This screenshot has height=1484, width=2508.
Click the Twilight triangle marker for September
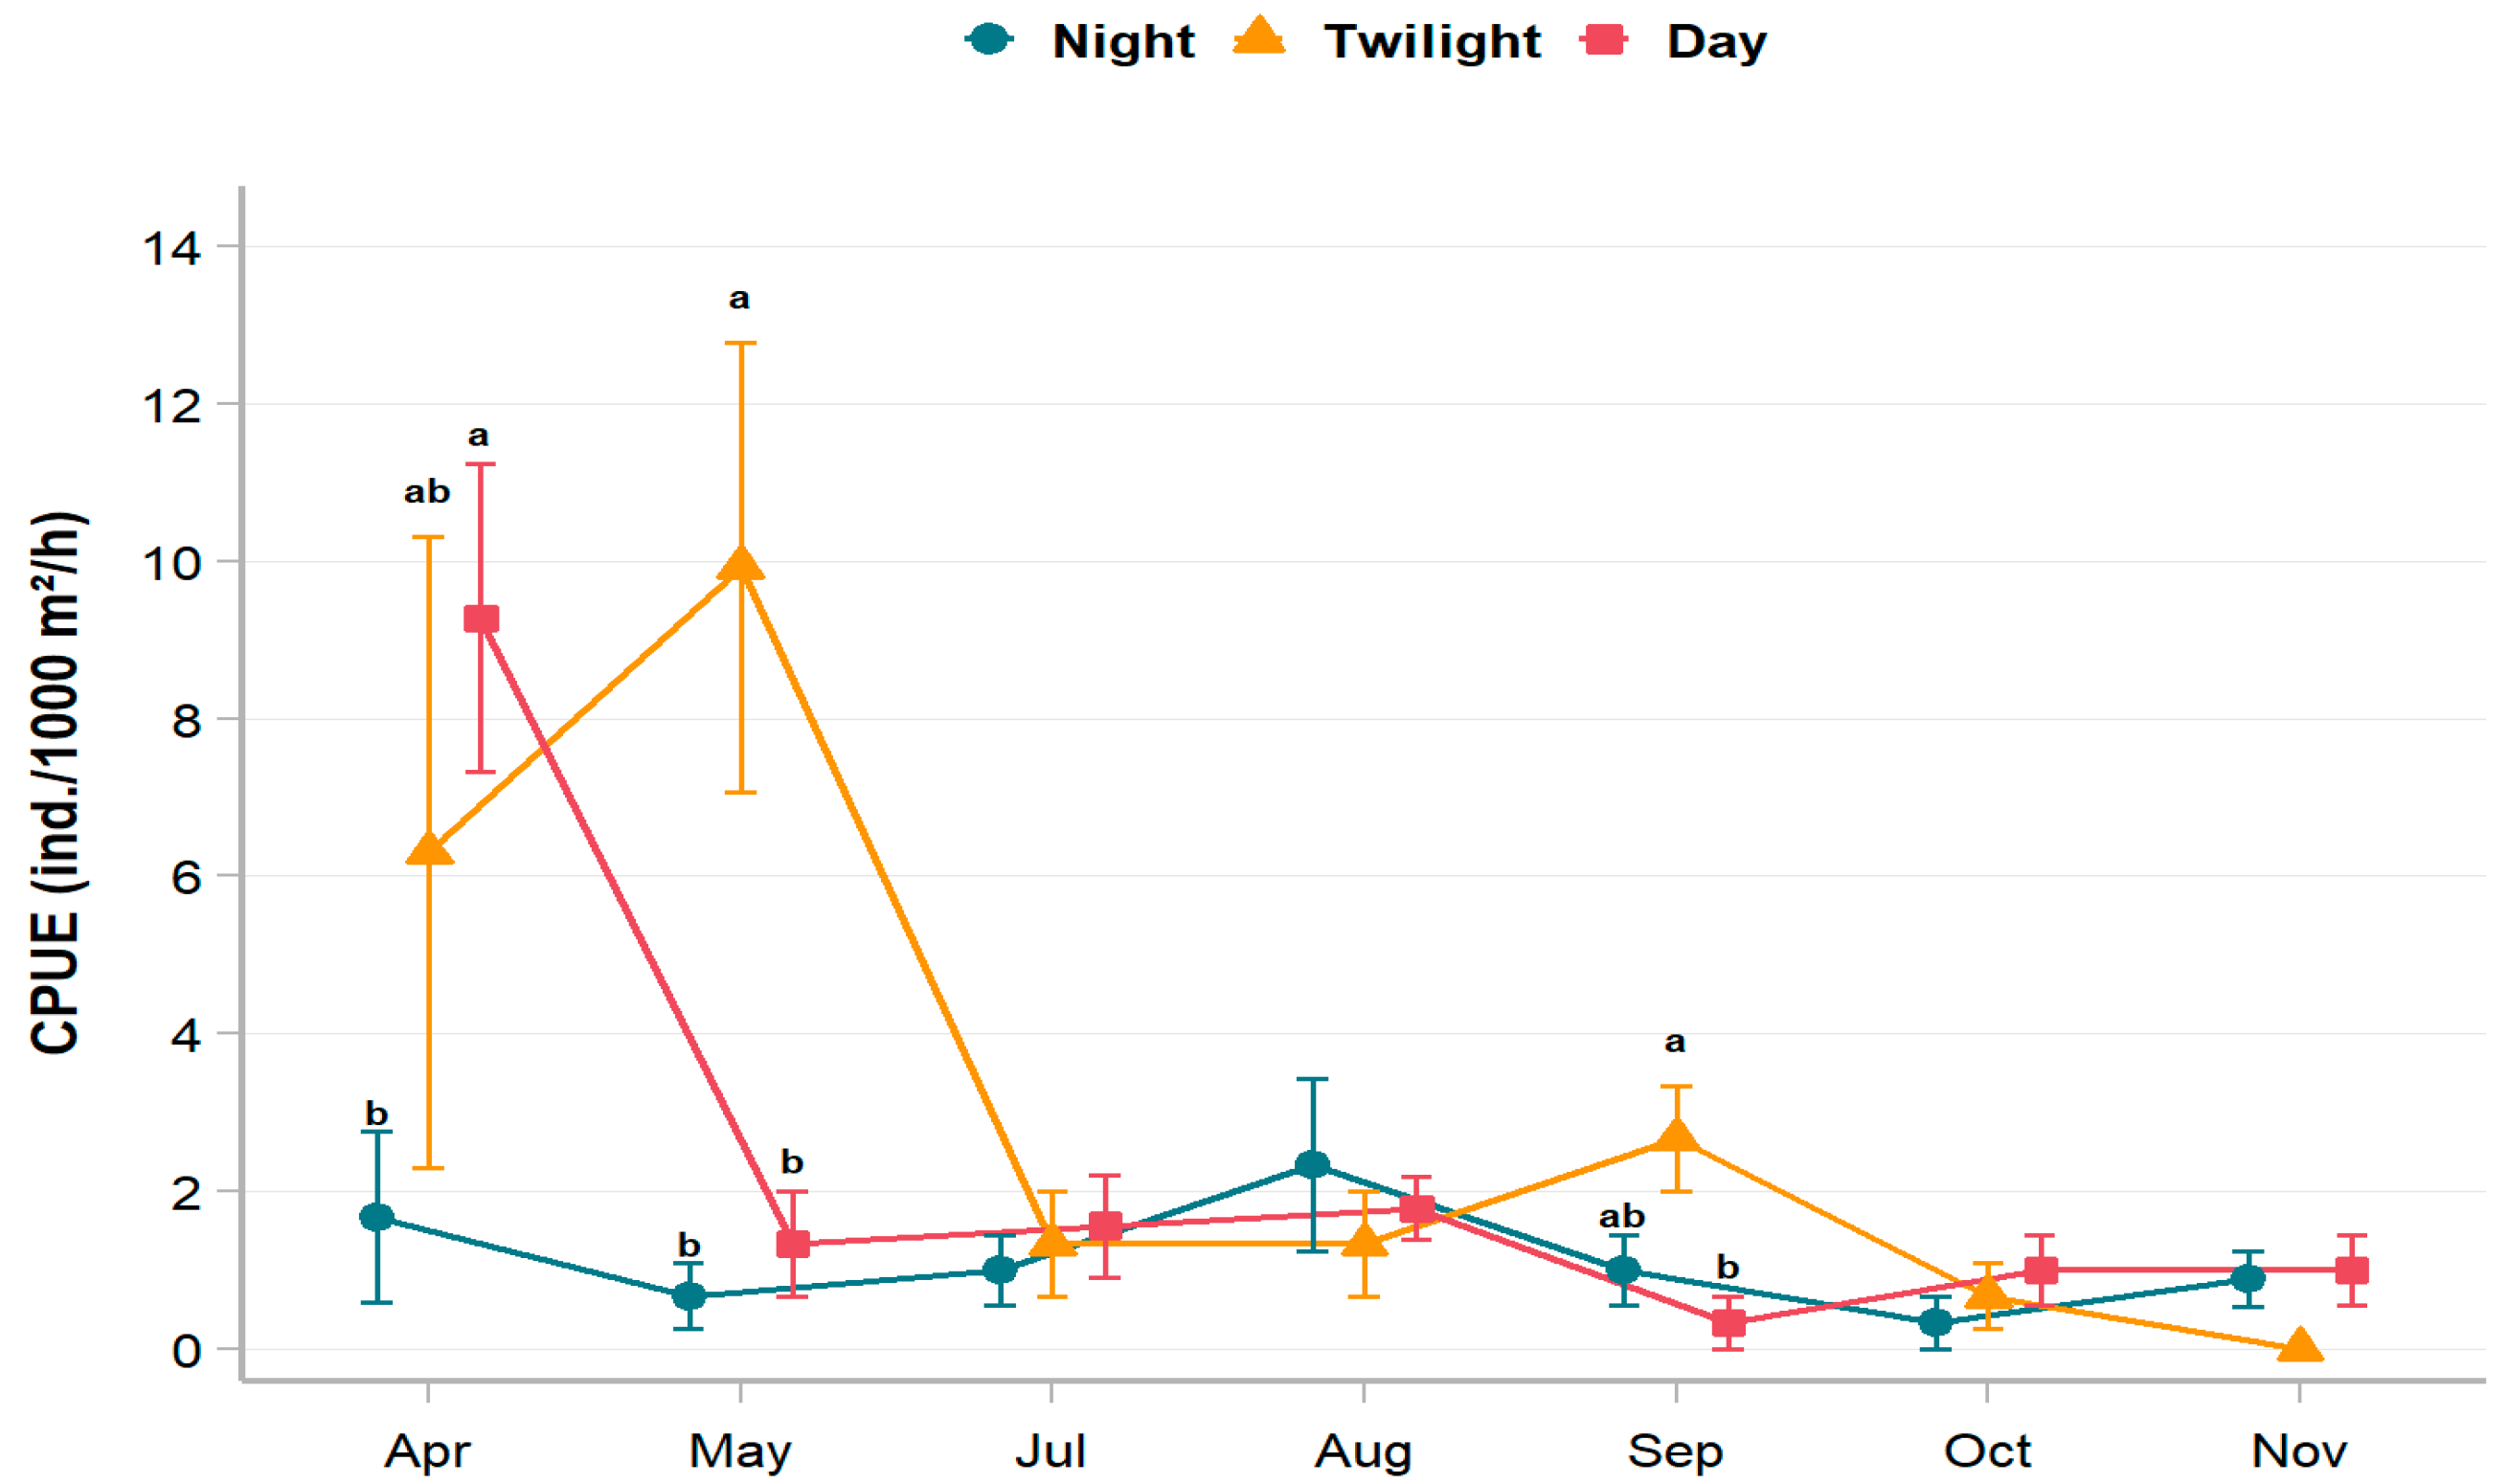click(1676, 1137)
